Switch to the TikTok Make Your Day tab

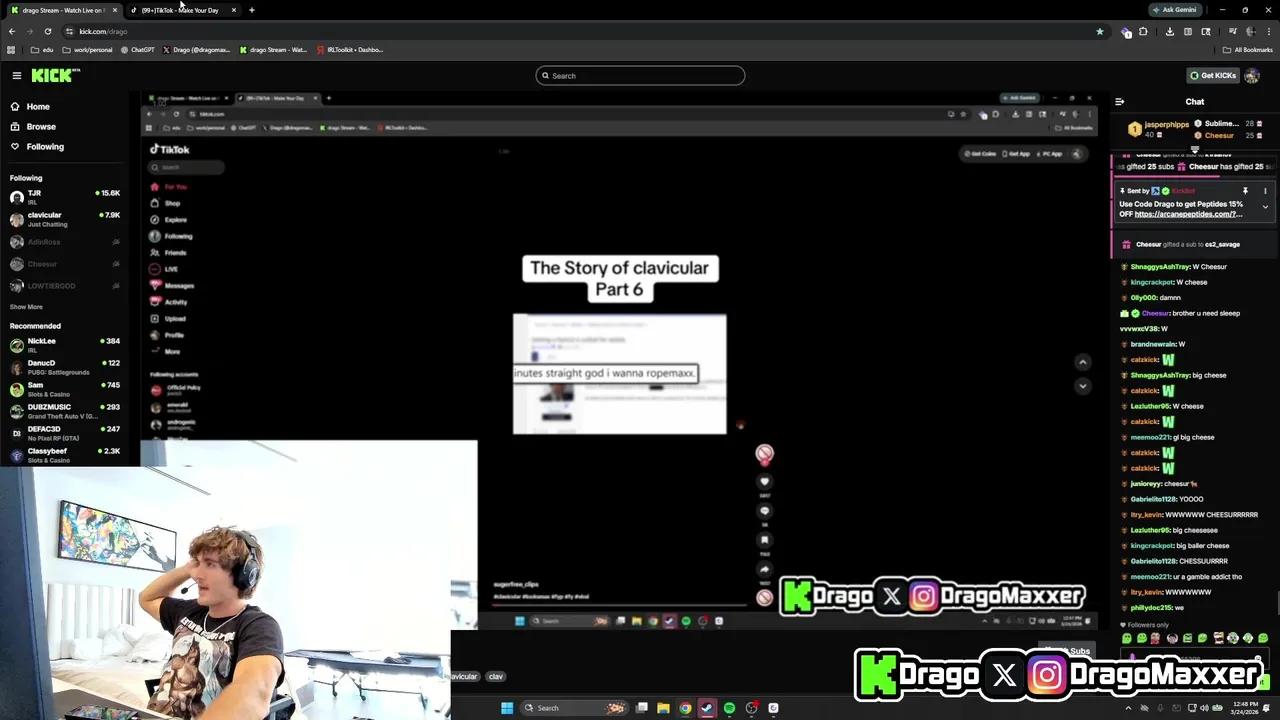183,10
